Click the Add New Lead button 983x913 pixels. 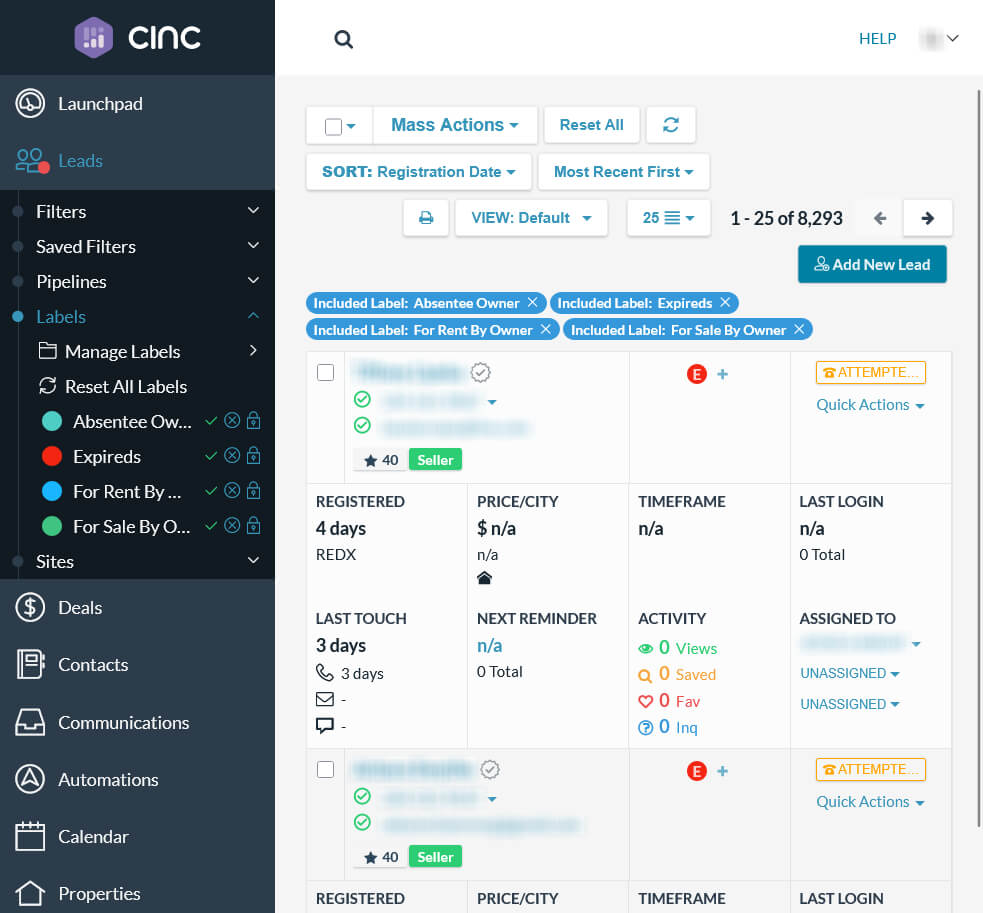point(872,264)
